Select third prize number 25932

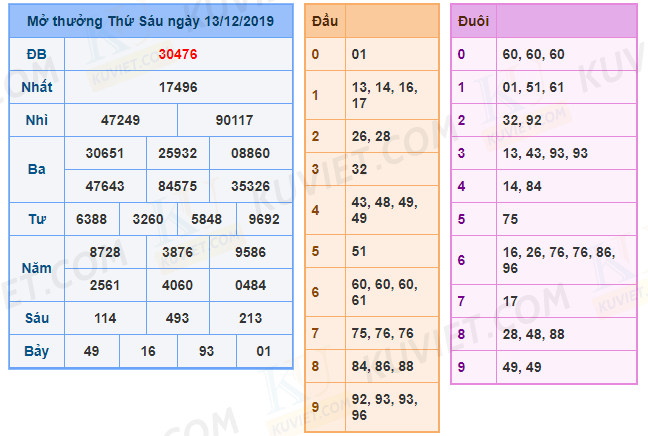[x=178, y=153]
